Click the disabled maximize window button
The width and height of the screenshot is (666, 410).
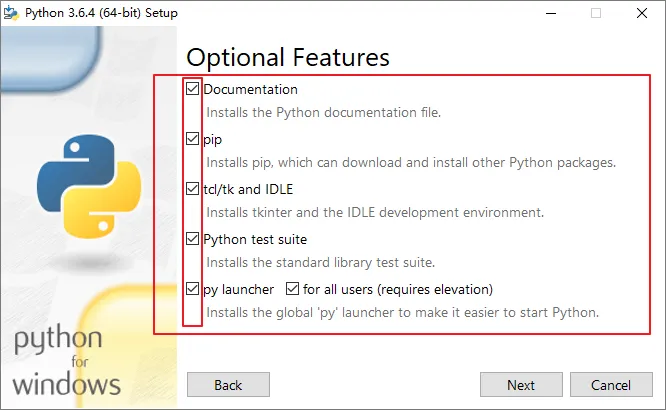tap(596, 13)
